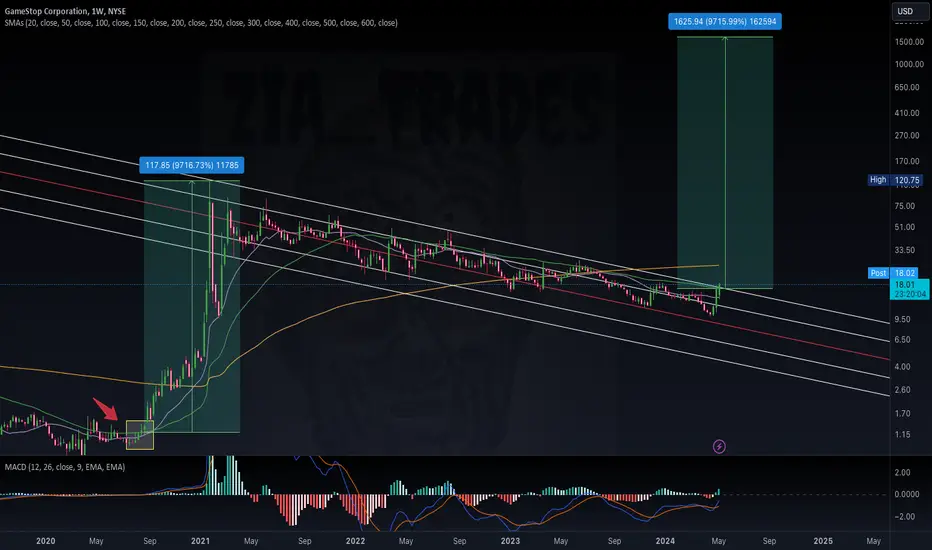932x550 pixels.
Task: Click −2.00 on the MACD axis
Action: coord(906,516)
